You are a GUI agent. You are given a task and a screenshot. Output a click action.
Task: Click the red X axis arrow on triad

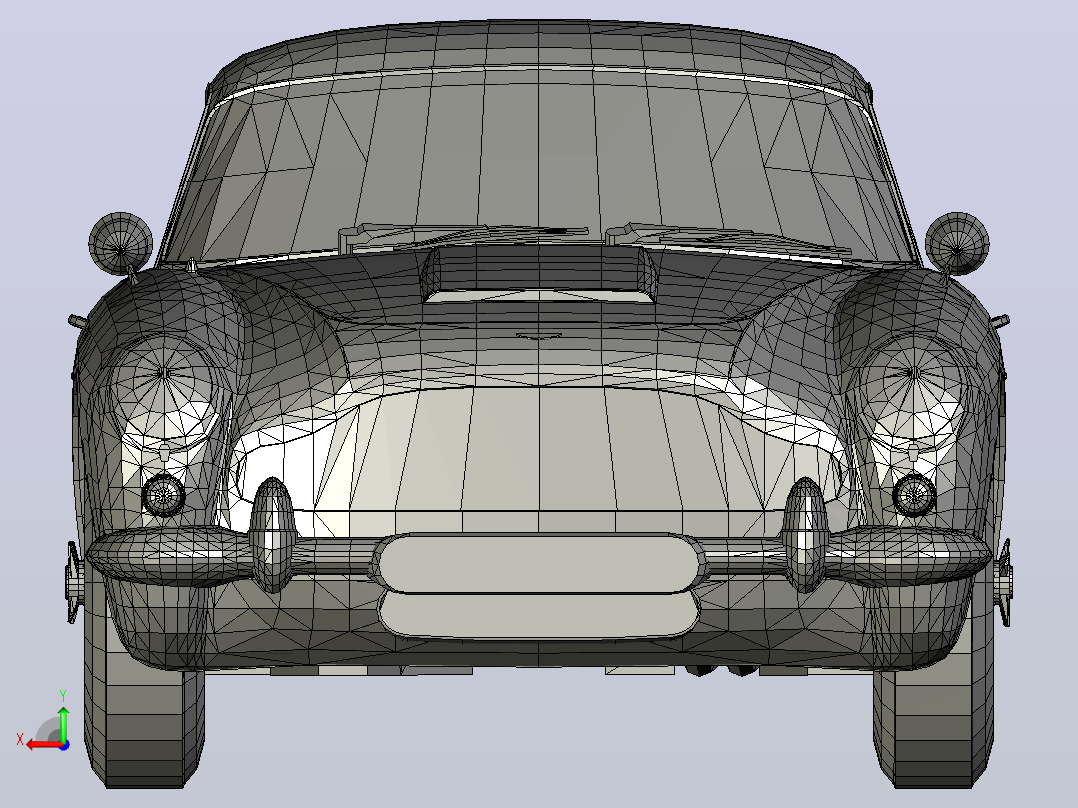(x=43, y=745)
